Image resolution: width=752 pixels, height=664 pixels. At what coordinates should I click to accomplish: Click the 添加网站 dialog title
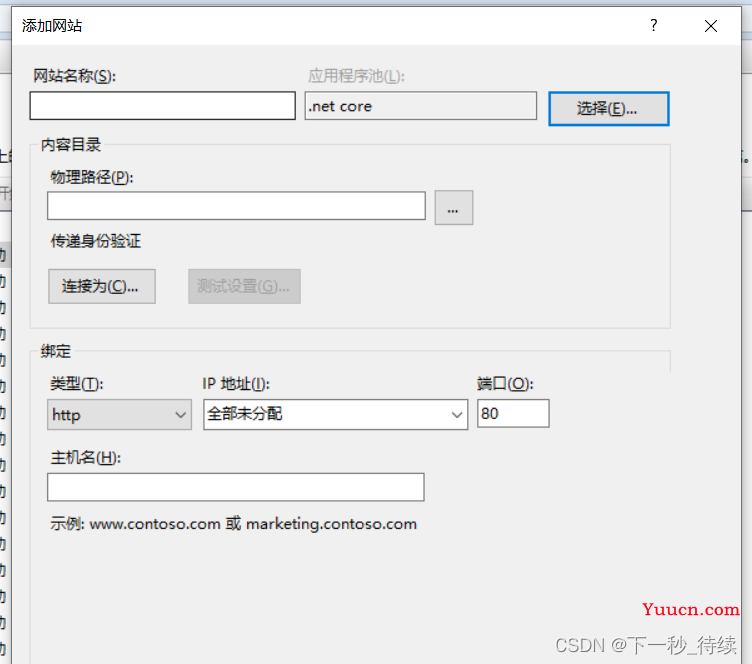52,26
